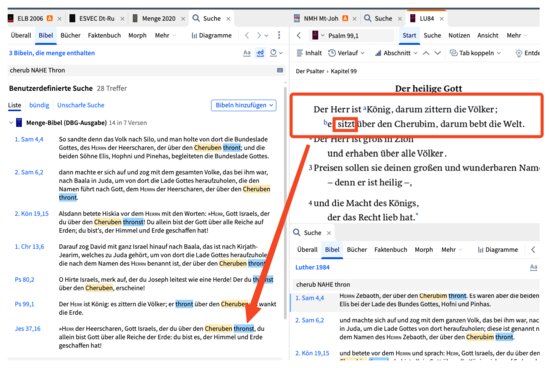Go forward in the top-left search panel history
Viewport: 550px width, 368px height.
click(259, 35)
